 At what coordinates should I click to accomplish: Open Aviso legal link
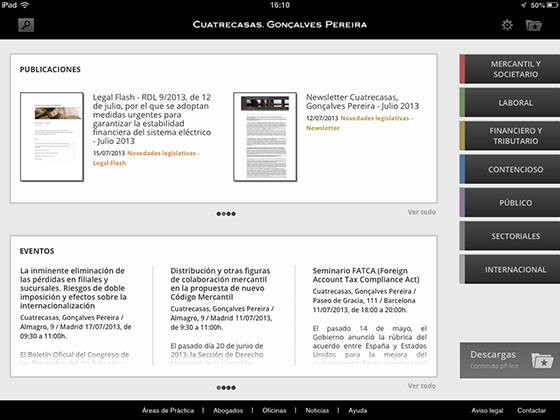pyautogui.click(x=487, y=410)
